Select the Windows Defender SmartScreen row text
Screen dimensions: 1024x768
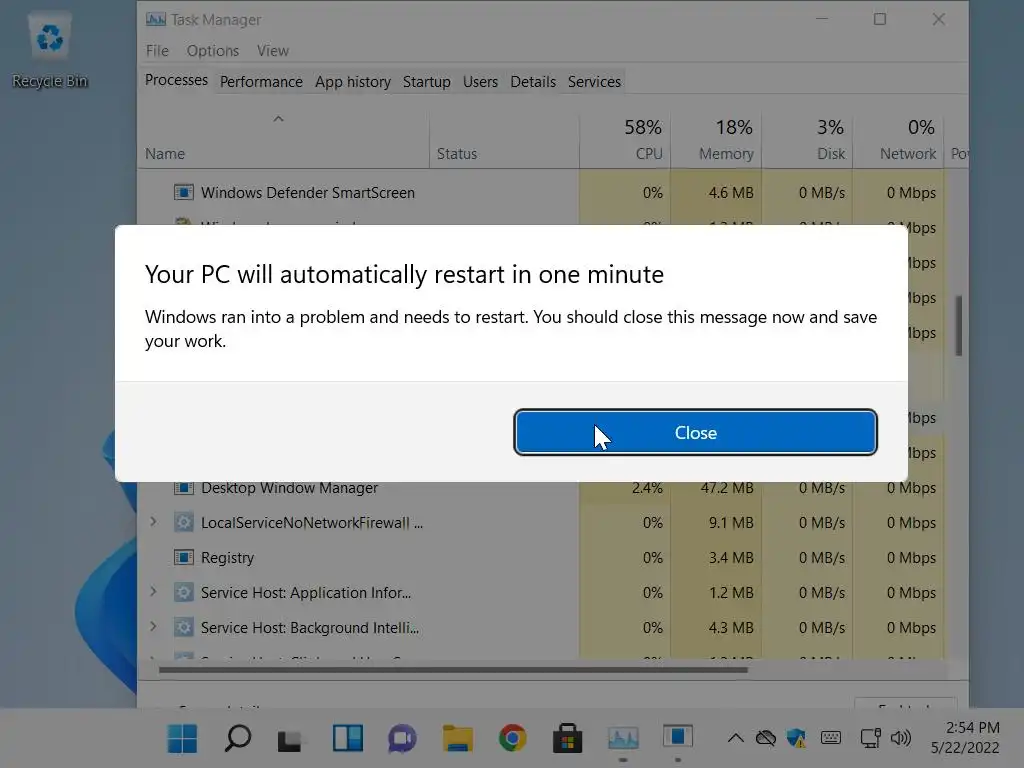pos(308,193)
